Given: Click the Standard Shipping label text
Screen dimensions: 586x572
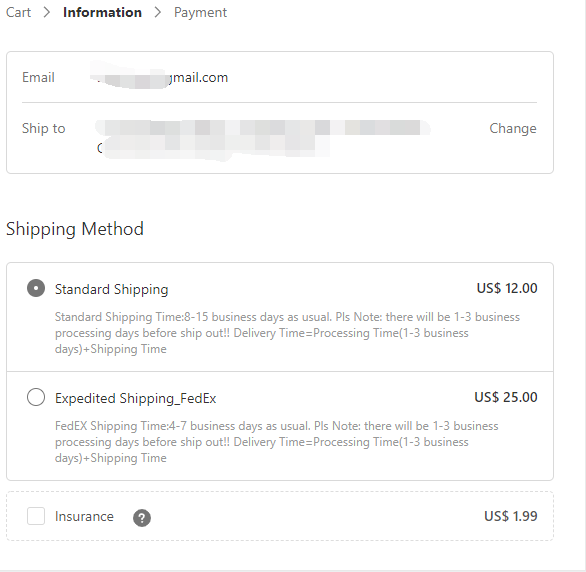Looking at the screenshot, I should 111,290.
